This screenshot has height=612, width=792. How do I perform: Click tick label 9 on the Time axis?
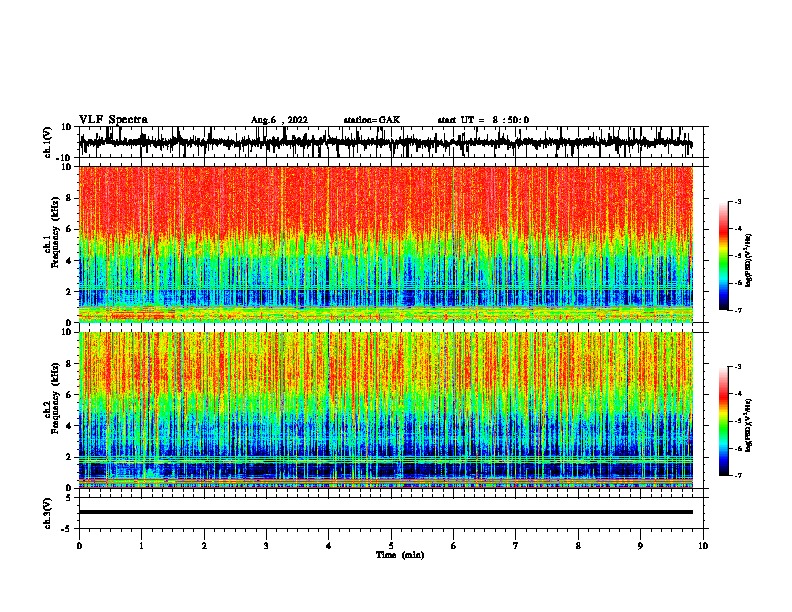640,546
